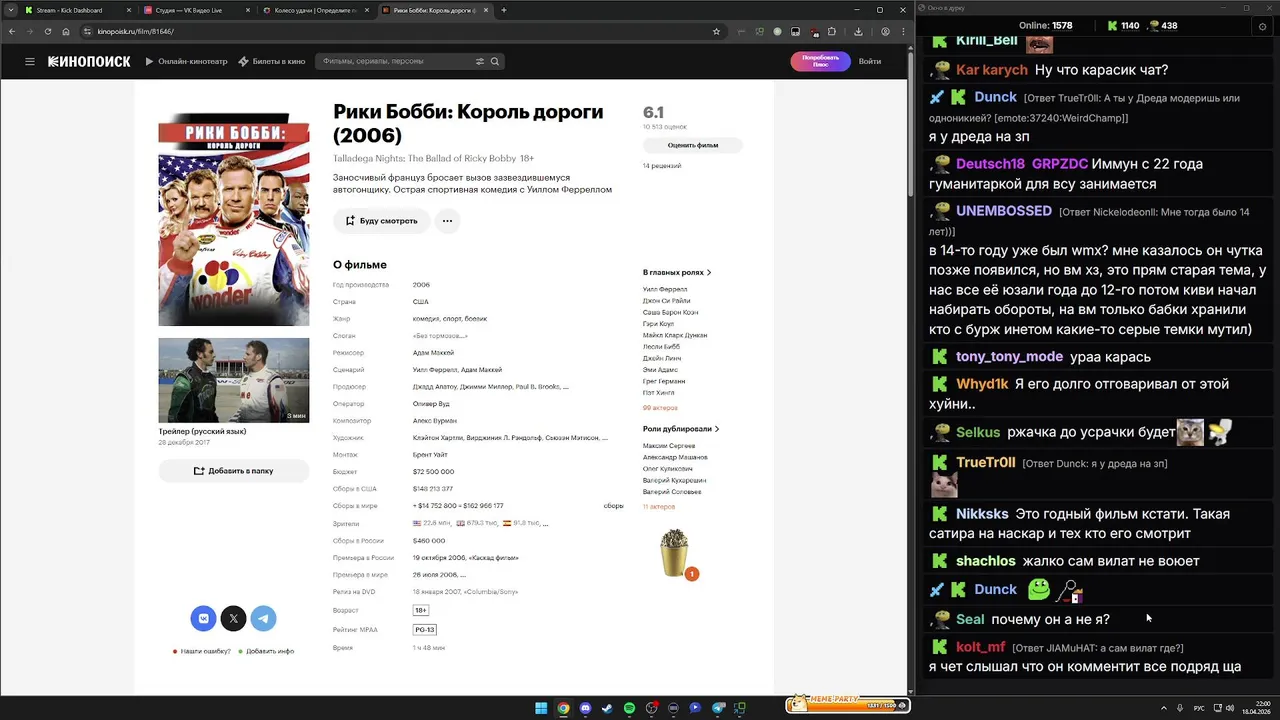1280x720 pixels.
Task: Open the 99 актеров link
Action: tap(660, 408)
